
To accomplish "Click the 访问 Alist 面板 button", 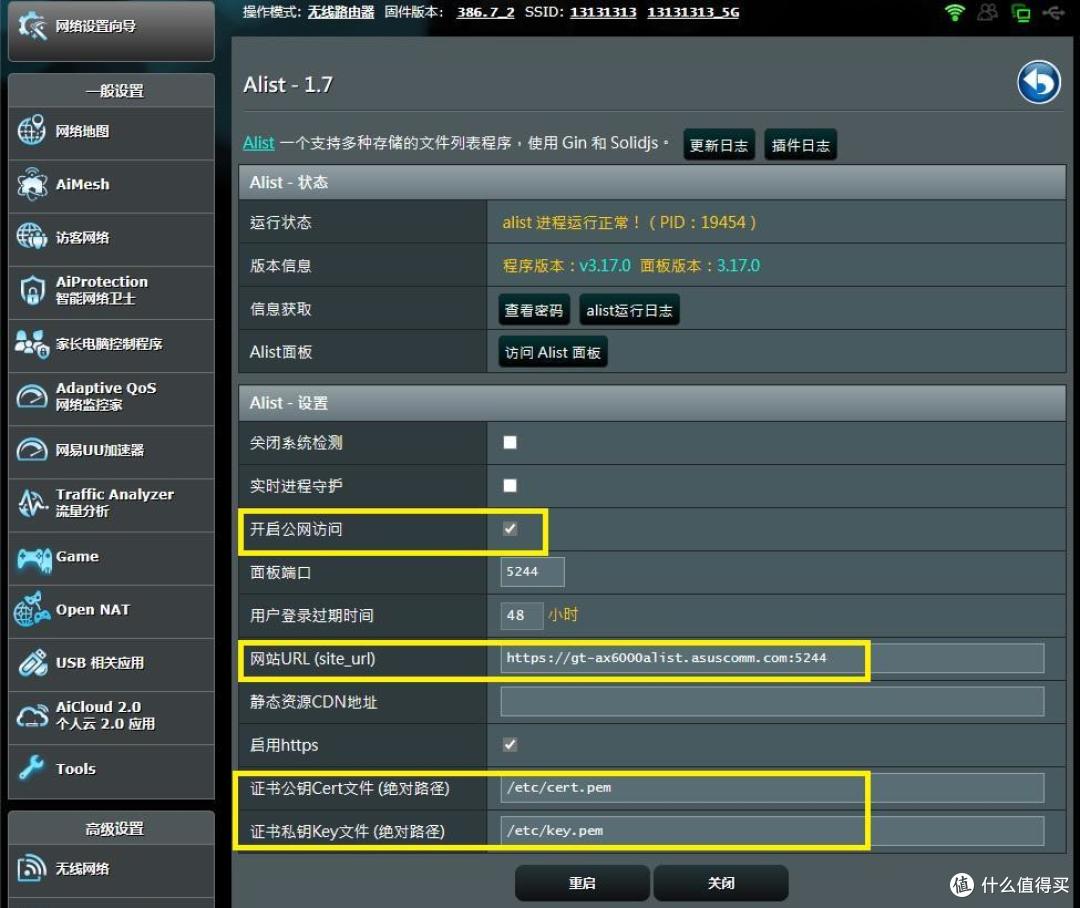I will click(552, 352).
